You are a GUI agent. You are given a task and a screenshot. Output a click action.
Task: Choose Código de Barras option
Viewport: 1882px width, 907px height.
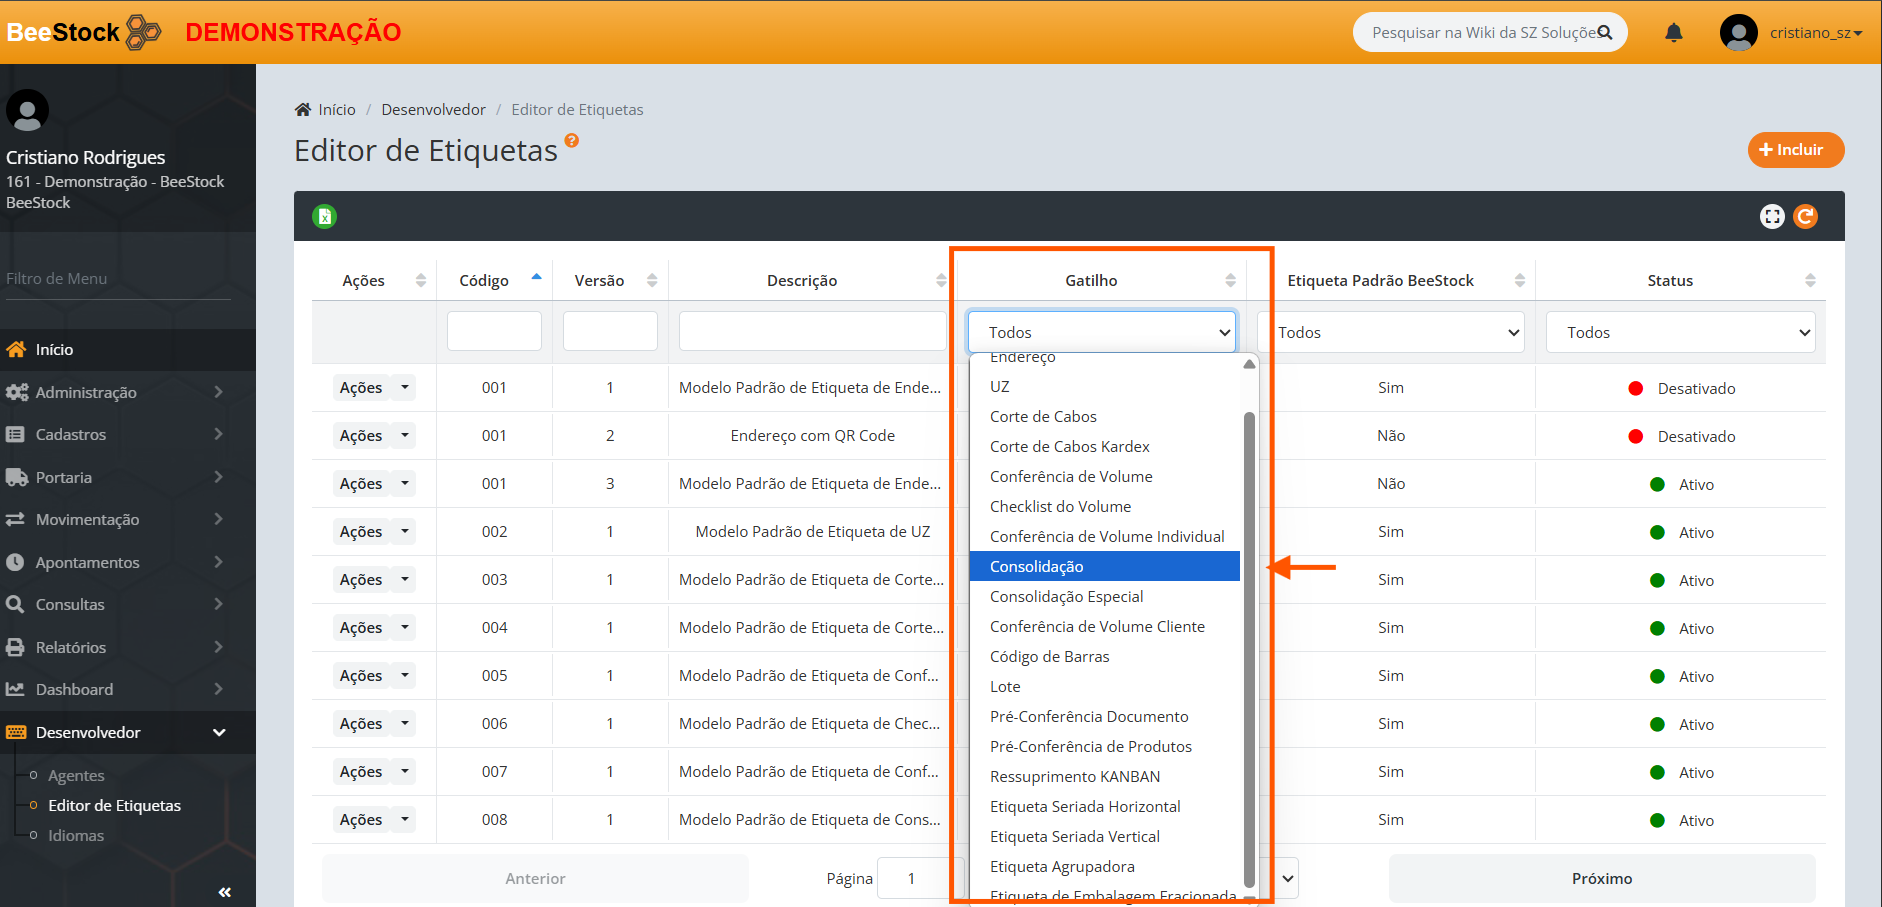click(1050, 656)
